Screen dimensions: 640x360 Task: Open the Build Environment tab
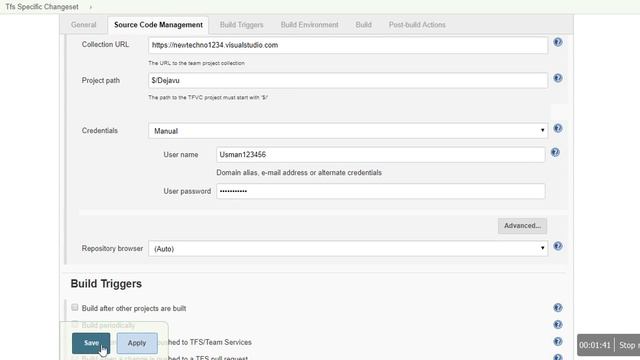point(309,25)
